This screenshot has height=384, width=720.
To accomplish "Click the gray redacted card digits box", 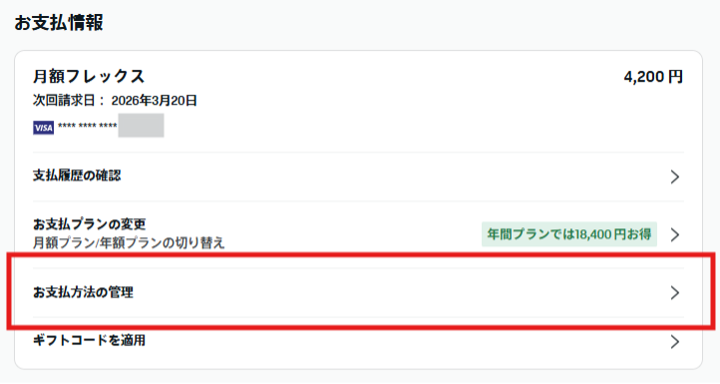I will click(x=141, y=125).
